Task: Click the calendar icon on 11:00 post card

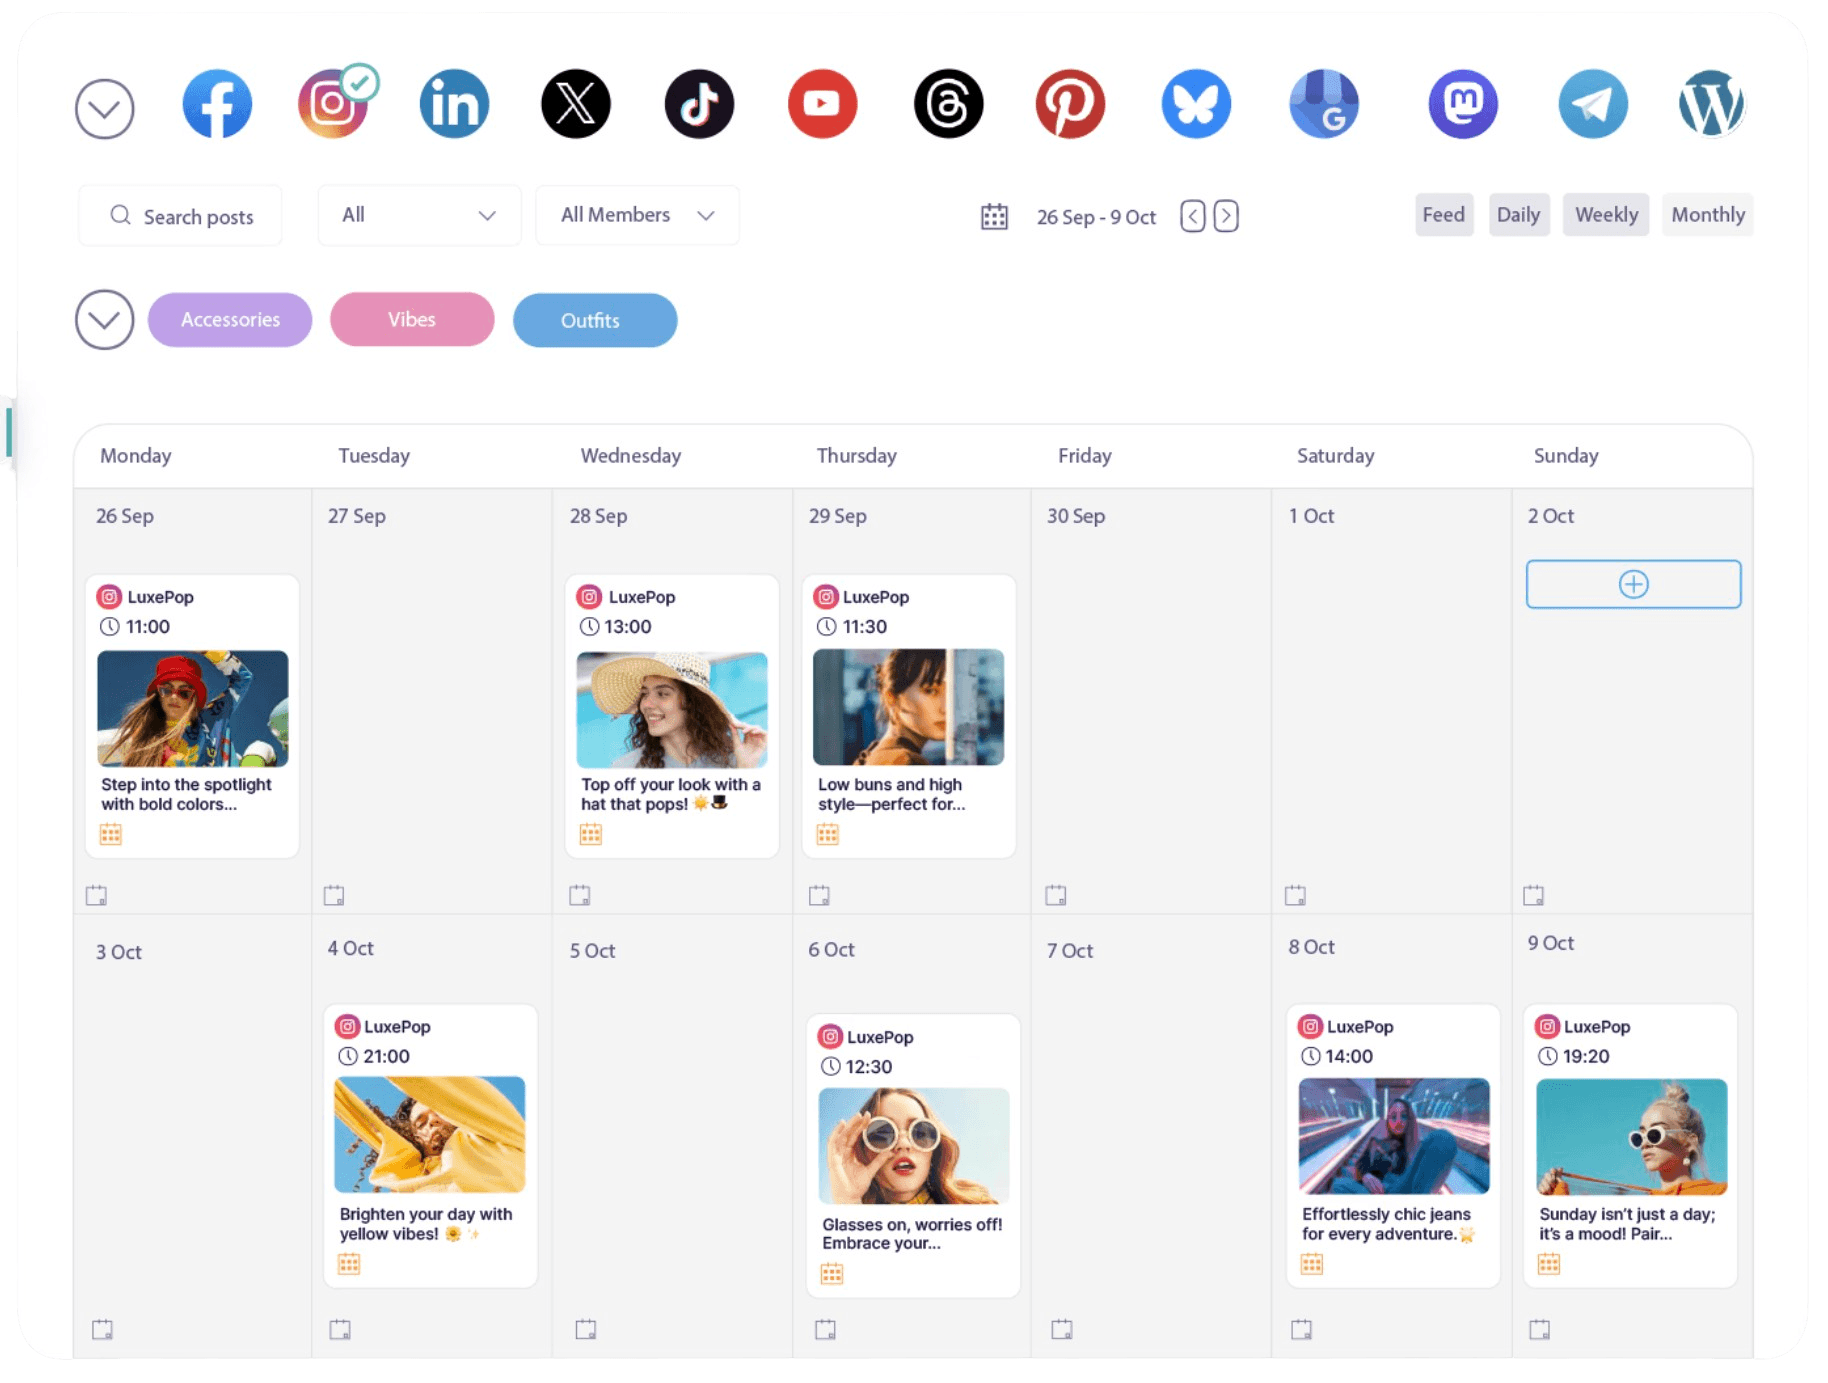Action: (x=111, y=834)
